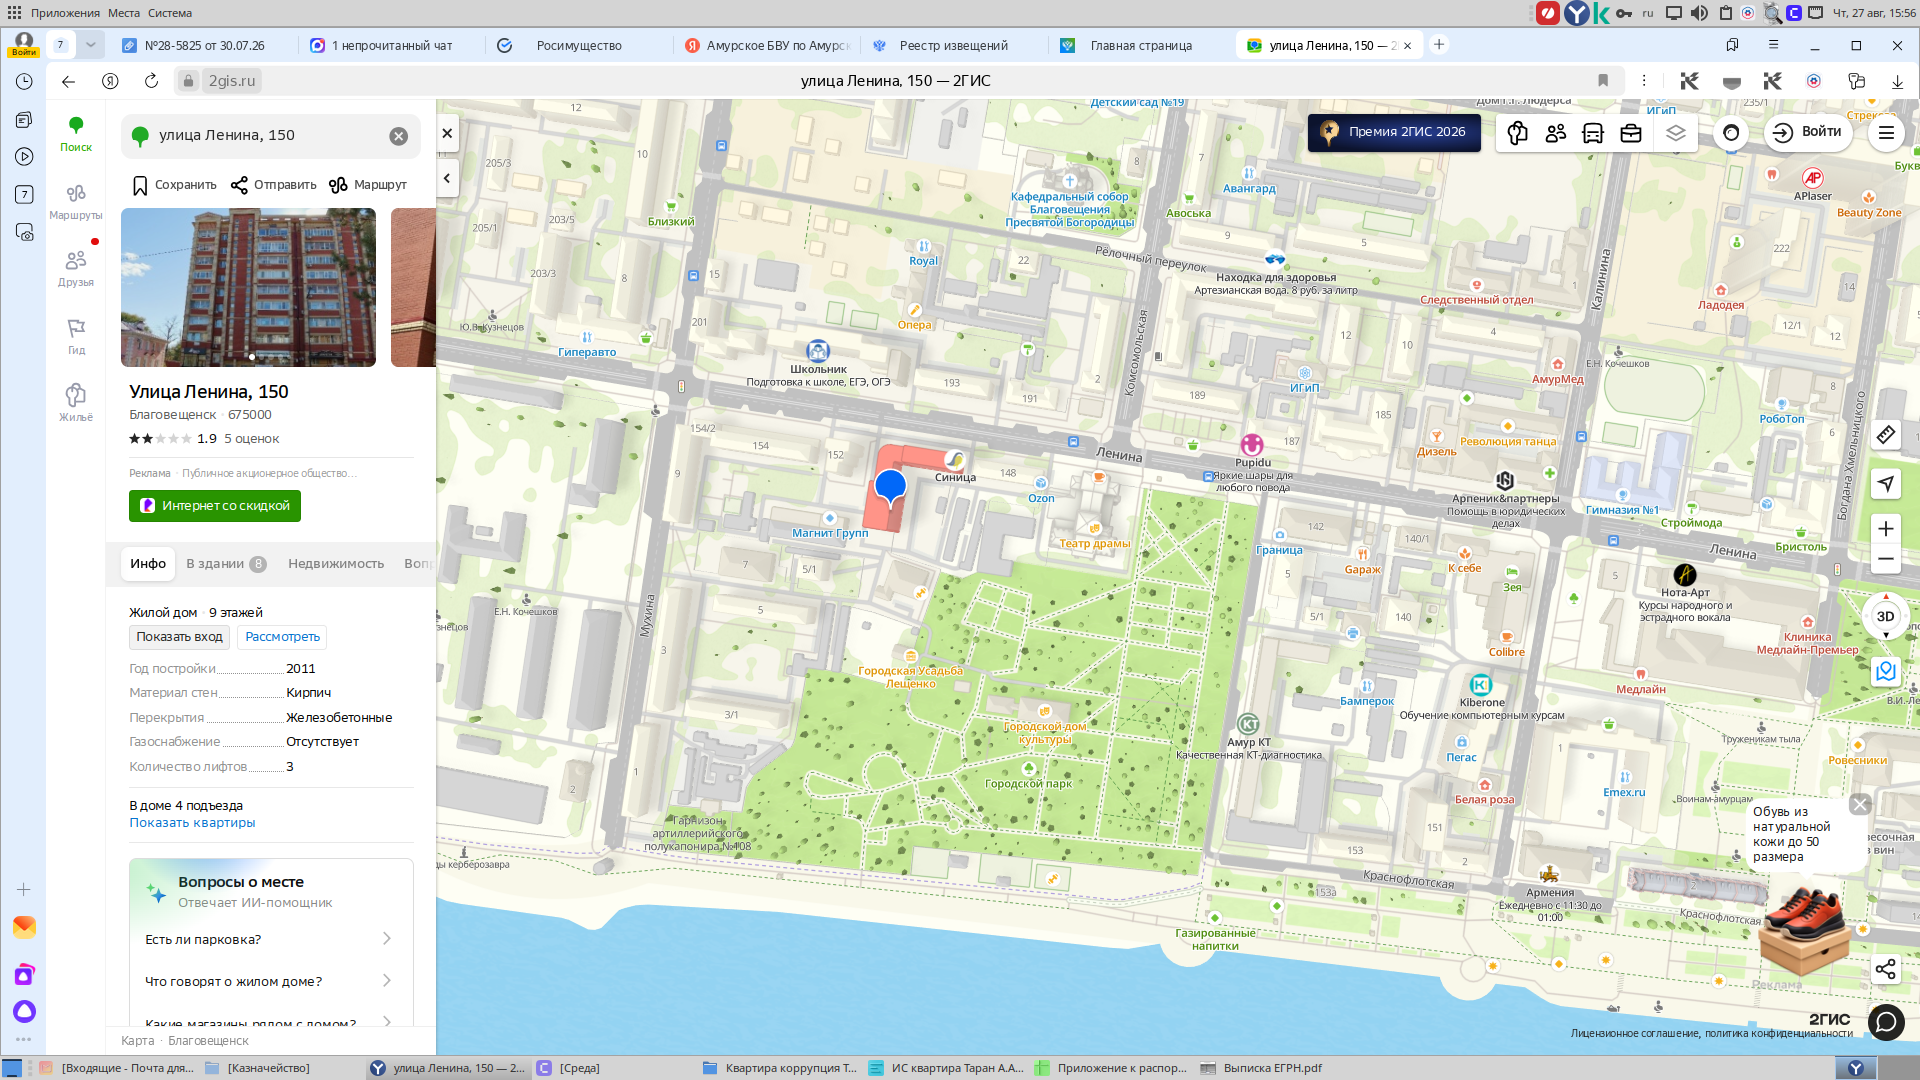Clear the search field with X
Screen dimensions: 1920x1080
coord(398,136)
